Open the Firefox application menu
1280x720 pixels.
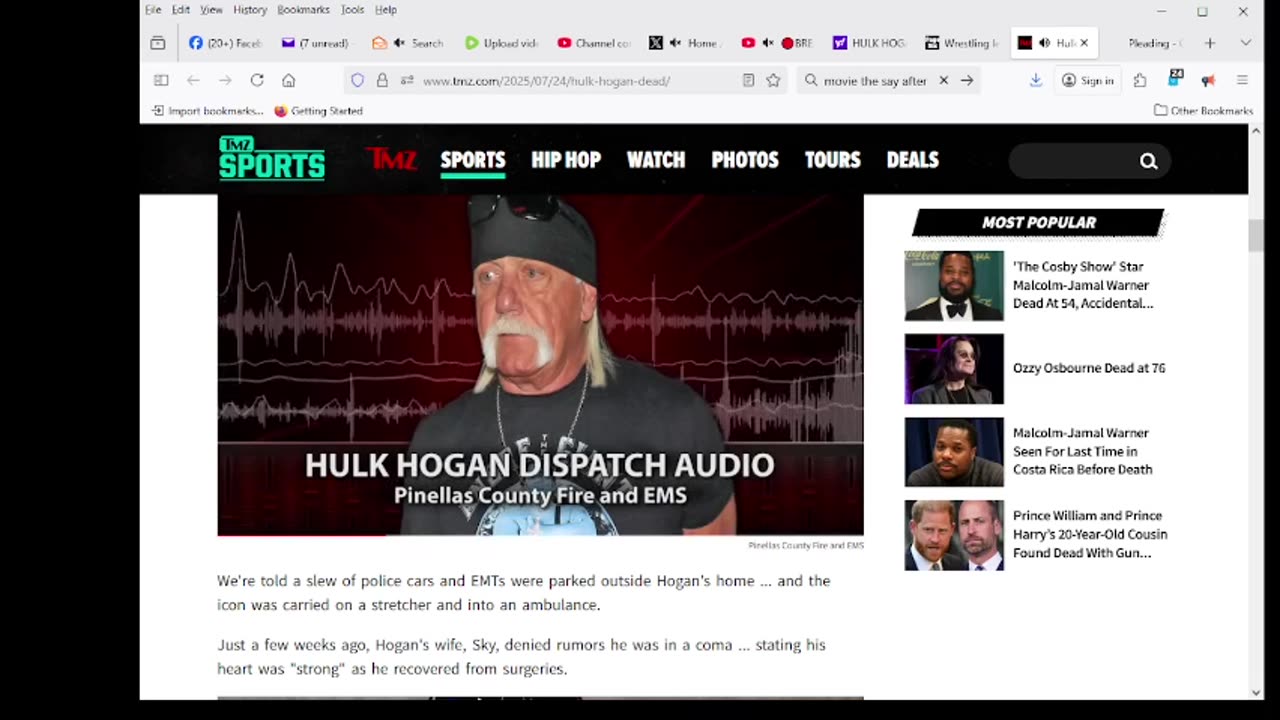tap(1242, 80)
